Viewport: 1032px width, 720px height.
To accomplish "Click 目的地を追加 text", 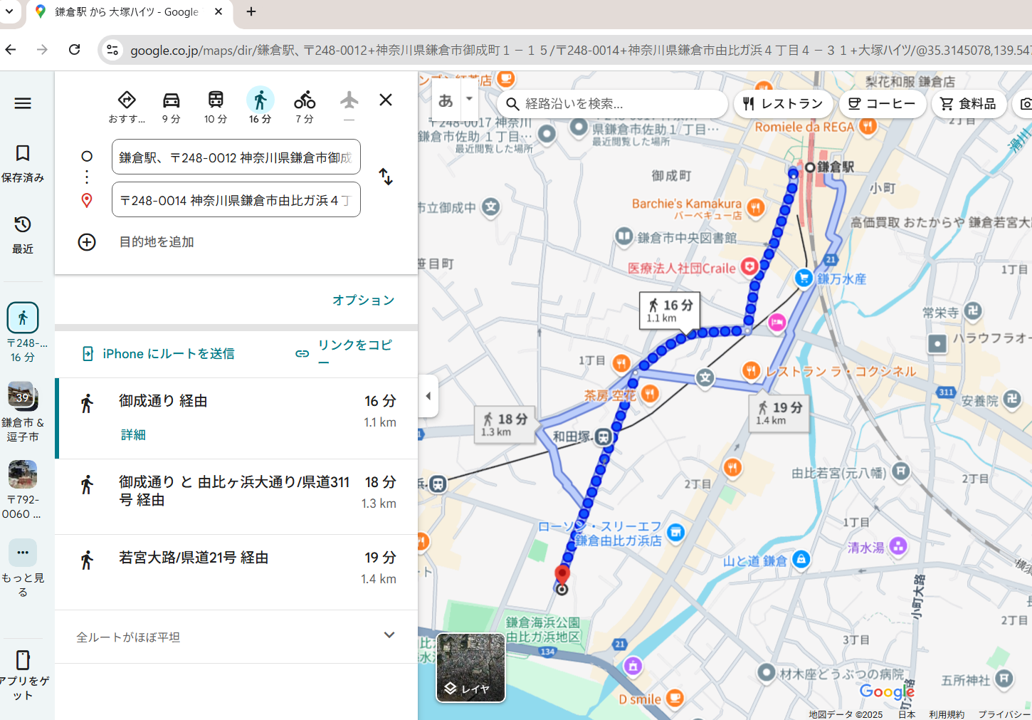I will click(x=157, y=242).
